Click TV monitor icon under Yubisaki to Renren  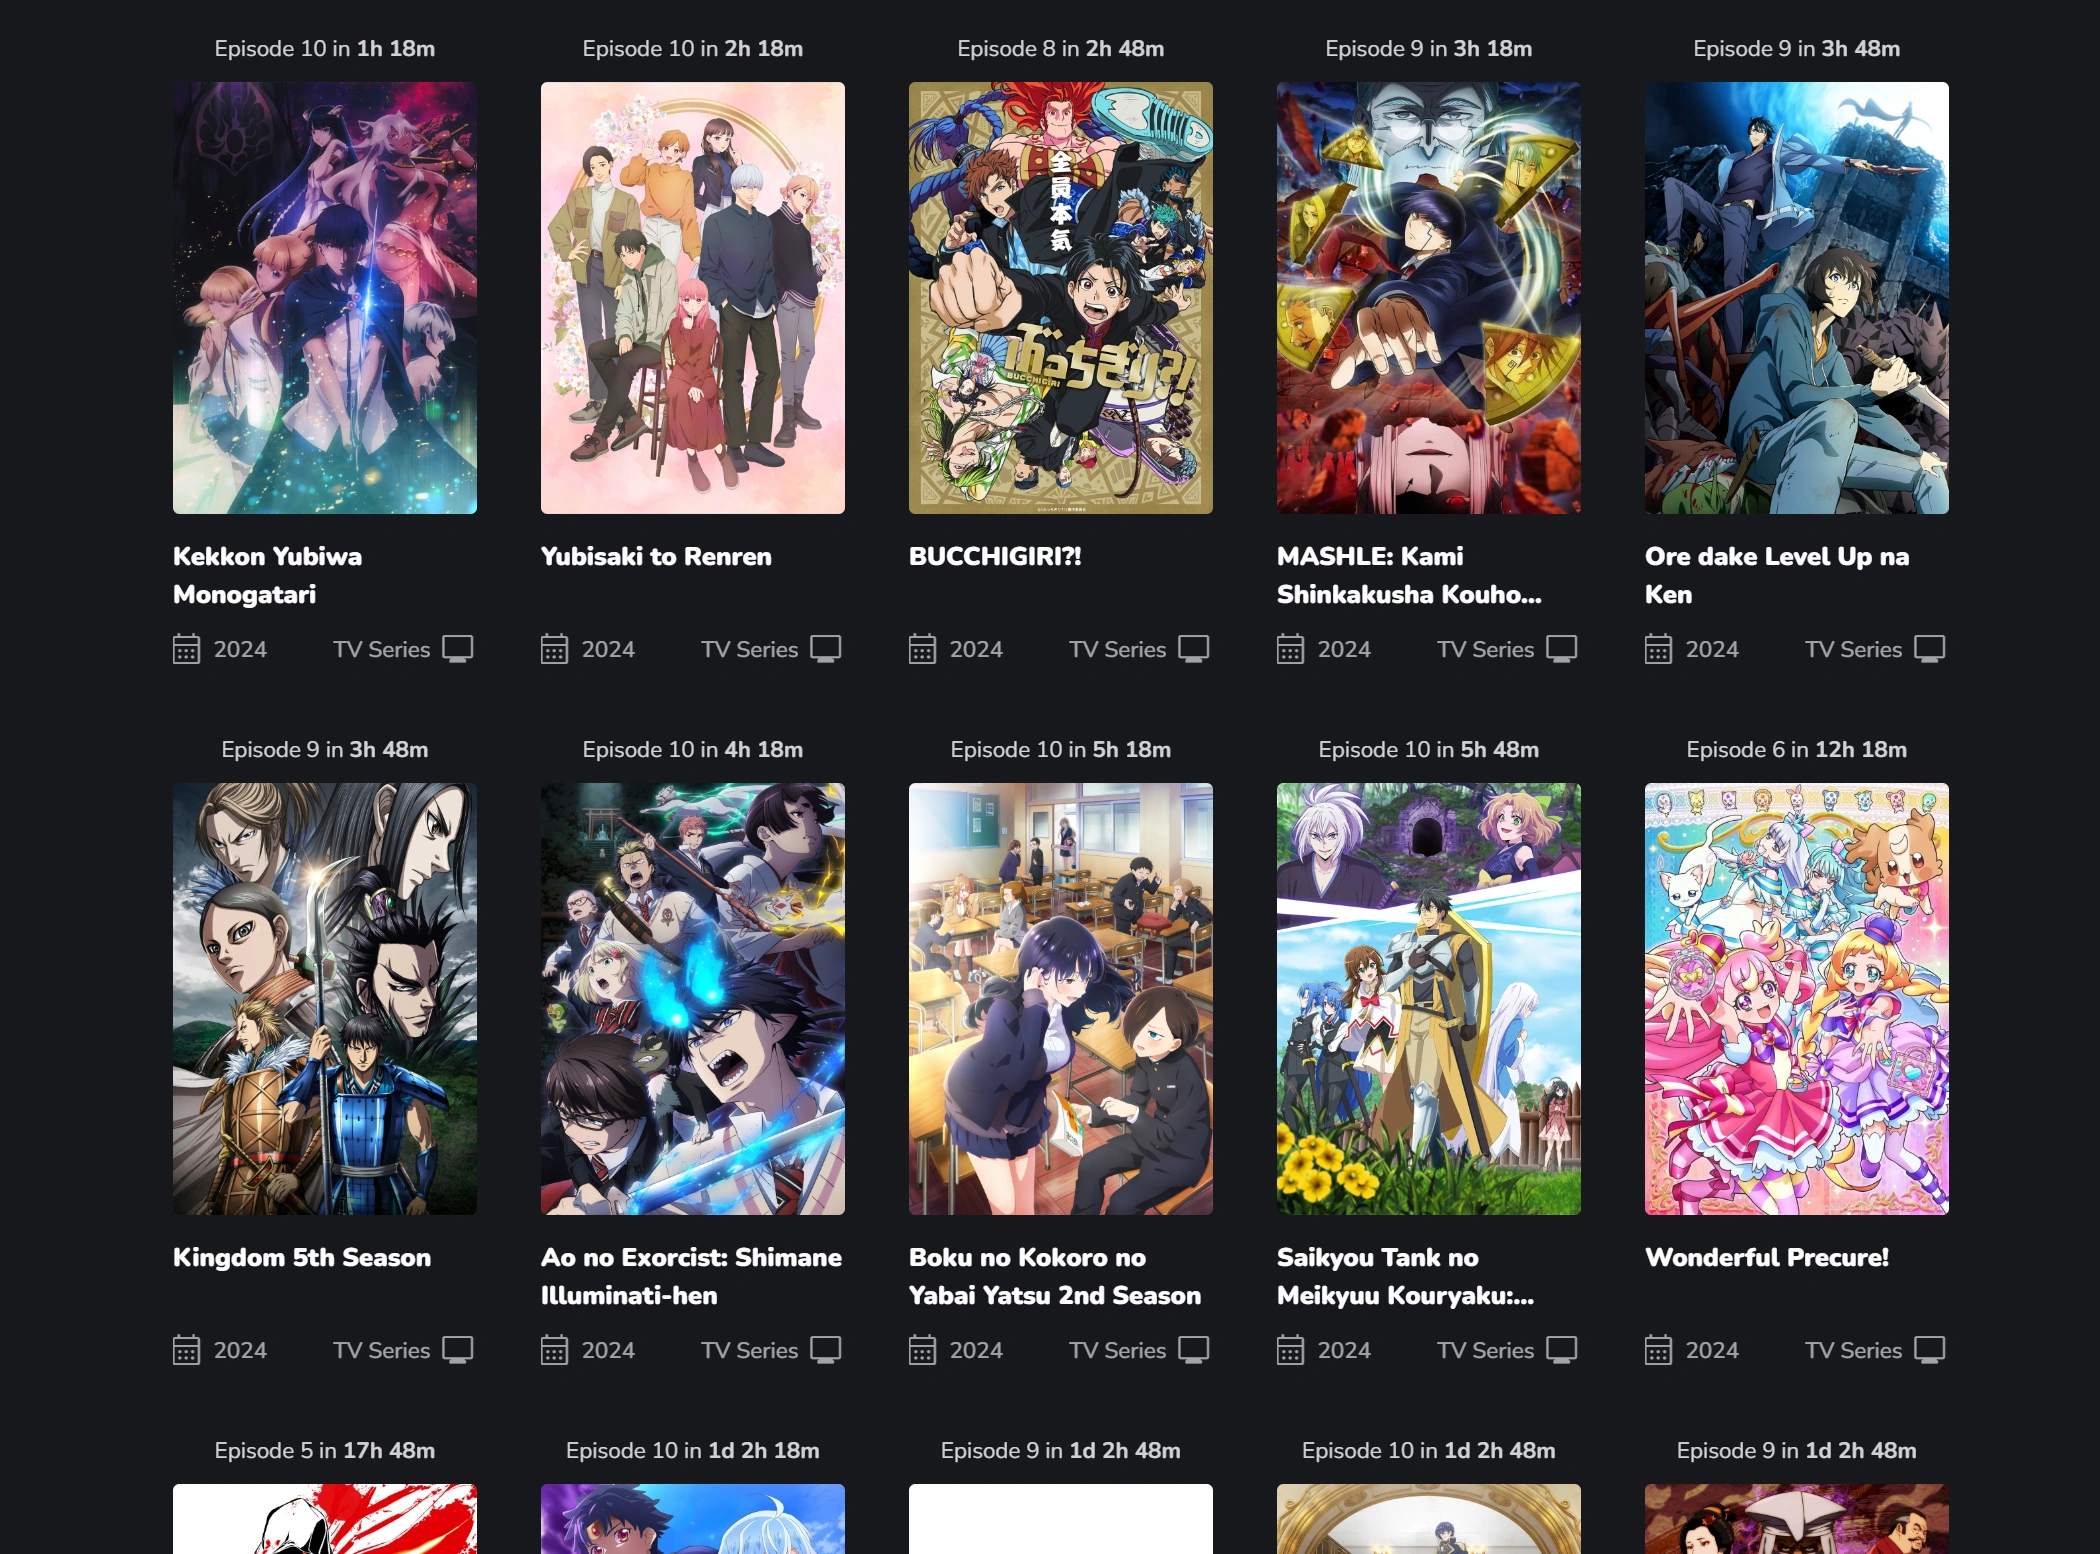click(x=825, y=649)
